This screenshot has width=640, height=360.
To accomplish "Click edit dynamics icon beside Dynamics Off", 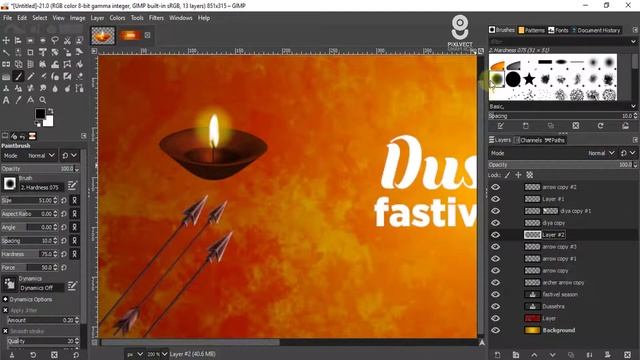I will point(72,286).
